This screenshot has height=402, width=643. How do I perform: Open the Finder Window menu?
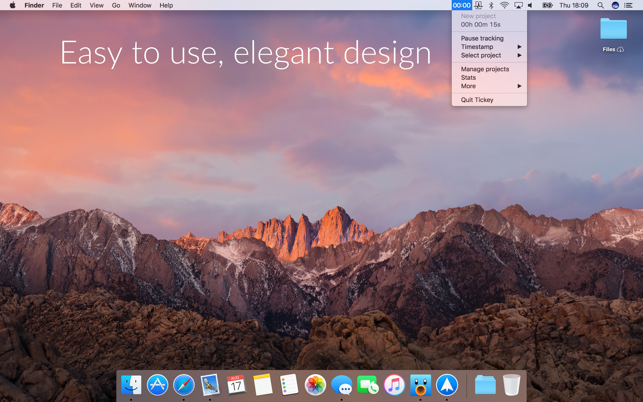[x=139, y=5]
